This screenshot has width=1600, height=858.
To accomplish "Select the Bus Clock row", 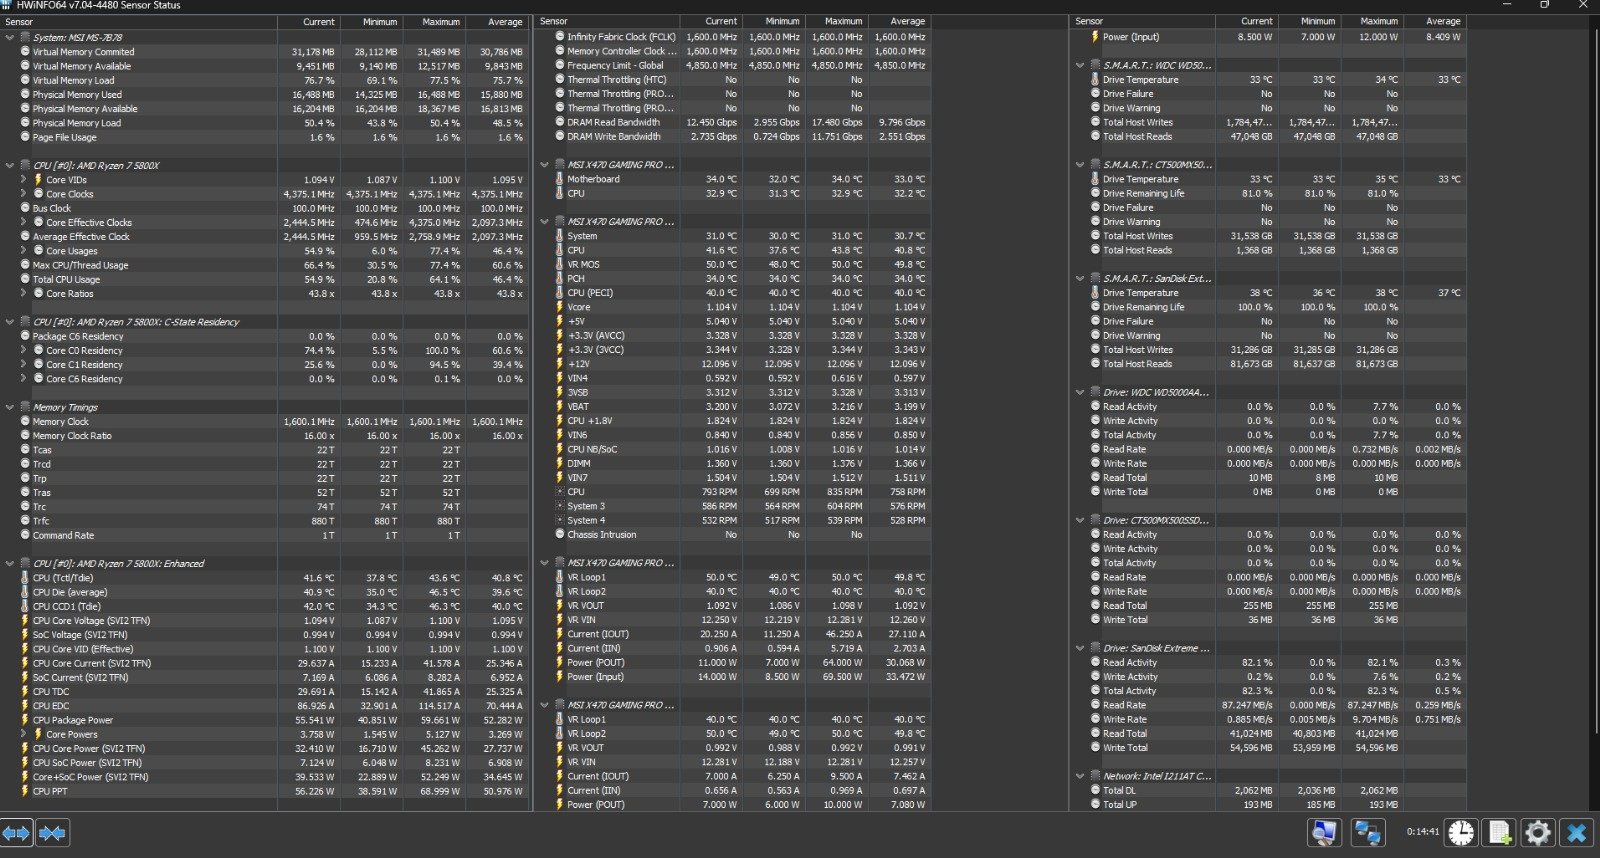I will [265, 208].
